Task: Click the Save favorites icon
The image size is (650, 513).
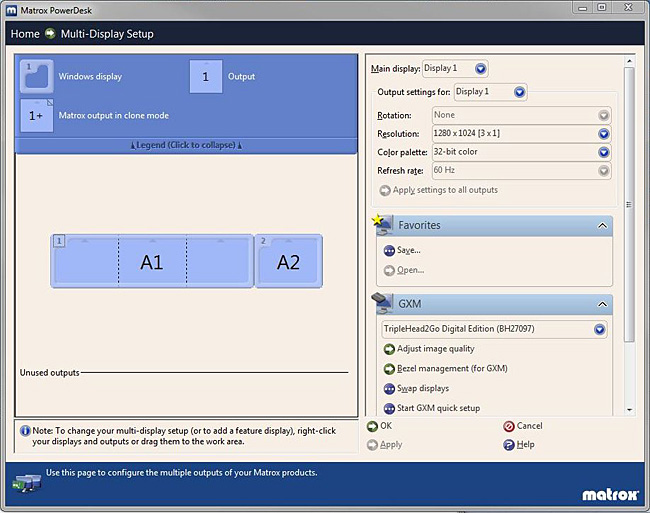Action: point(389,250)
